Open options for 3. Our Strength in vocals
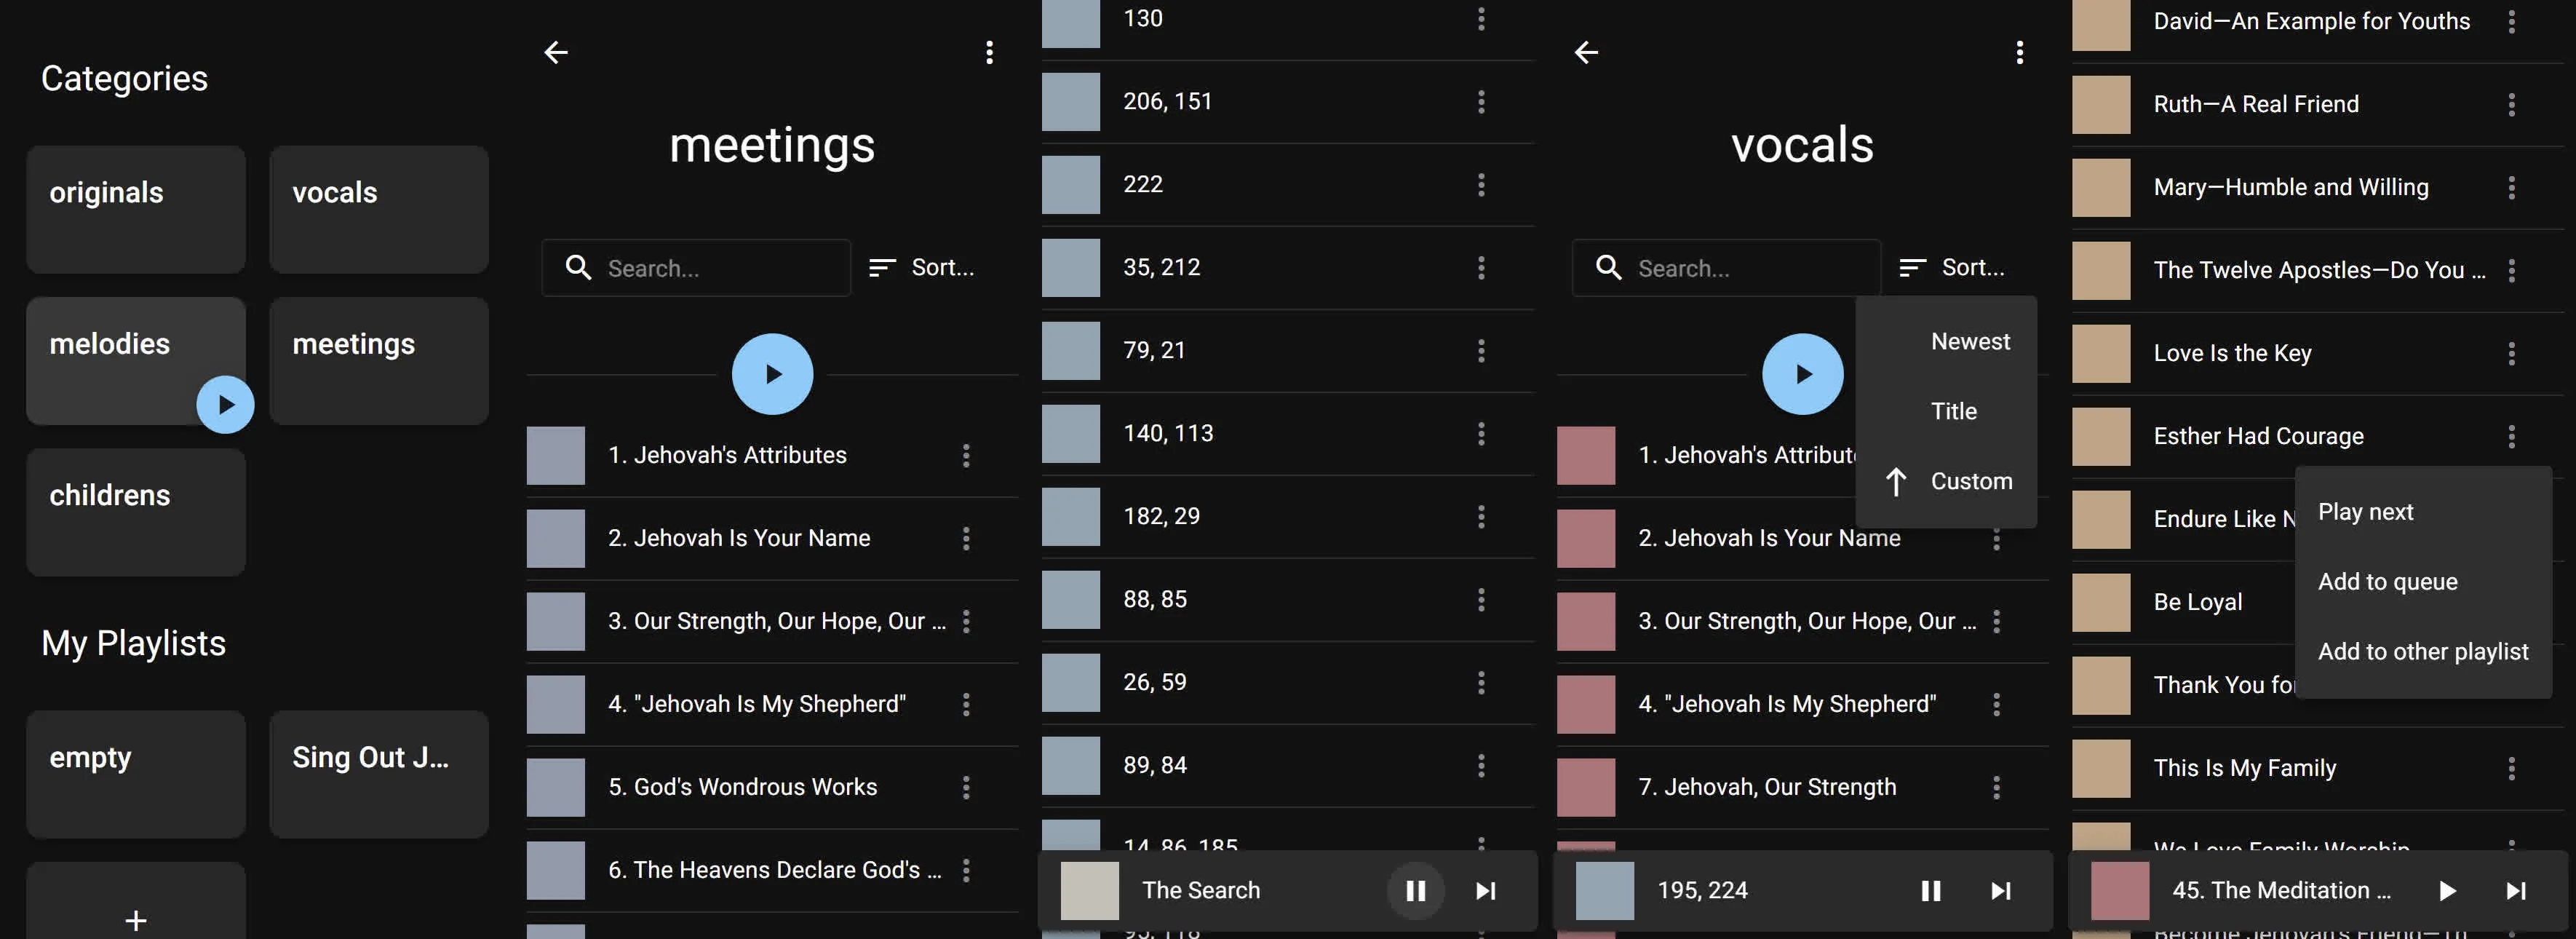 coord(1996,621)
